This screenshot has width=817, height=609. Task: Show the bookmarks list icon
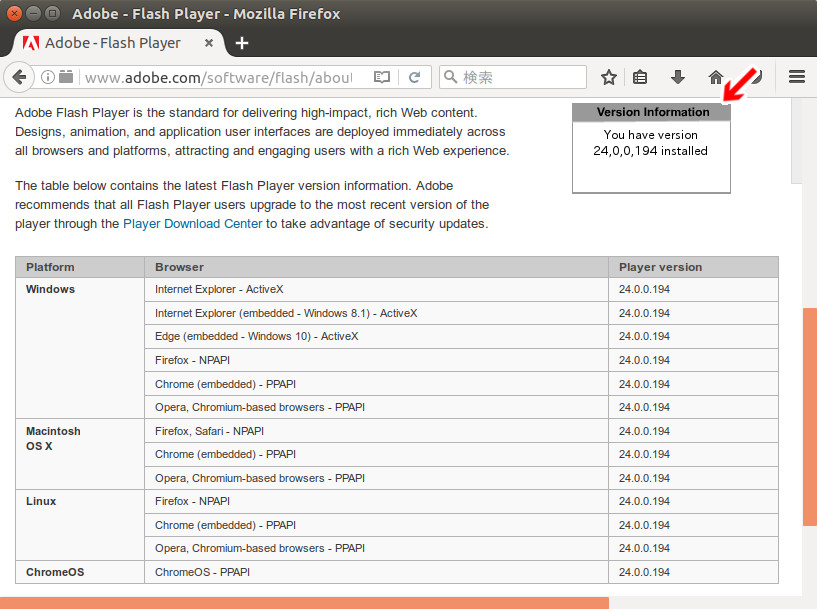click(640, 76)
